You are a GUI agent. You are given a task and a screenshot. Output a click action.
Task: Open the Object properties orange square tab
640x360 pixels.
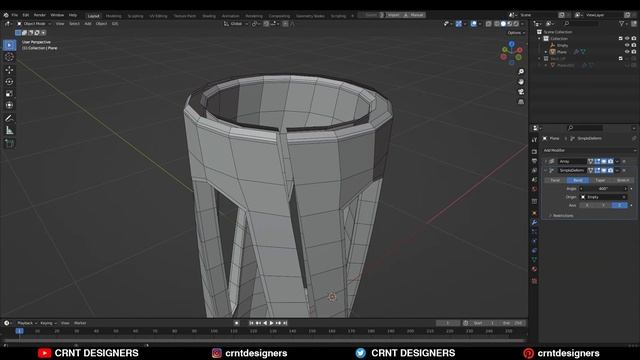tap(534, 213)
